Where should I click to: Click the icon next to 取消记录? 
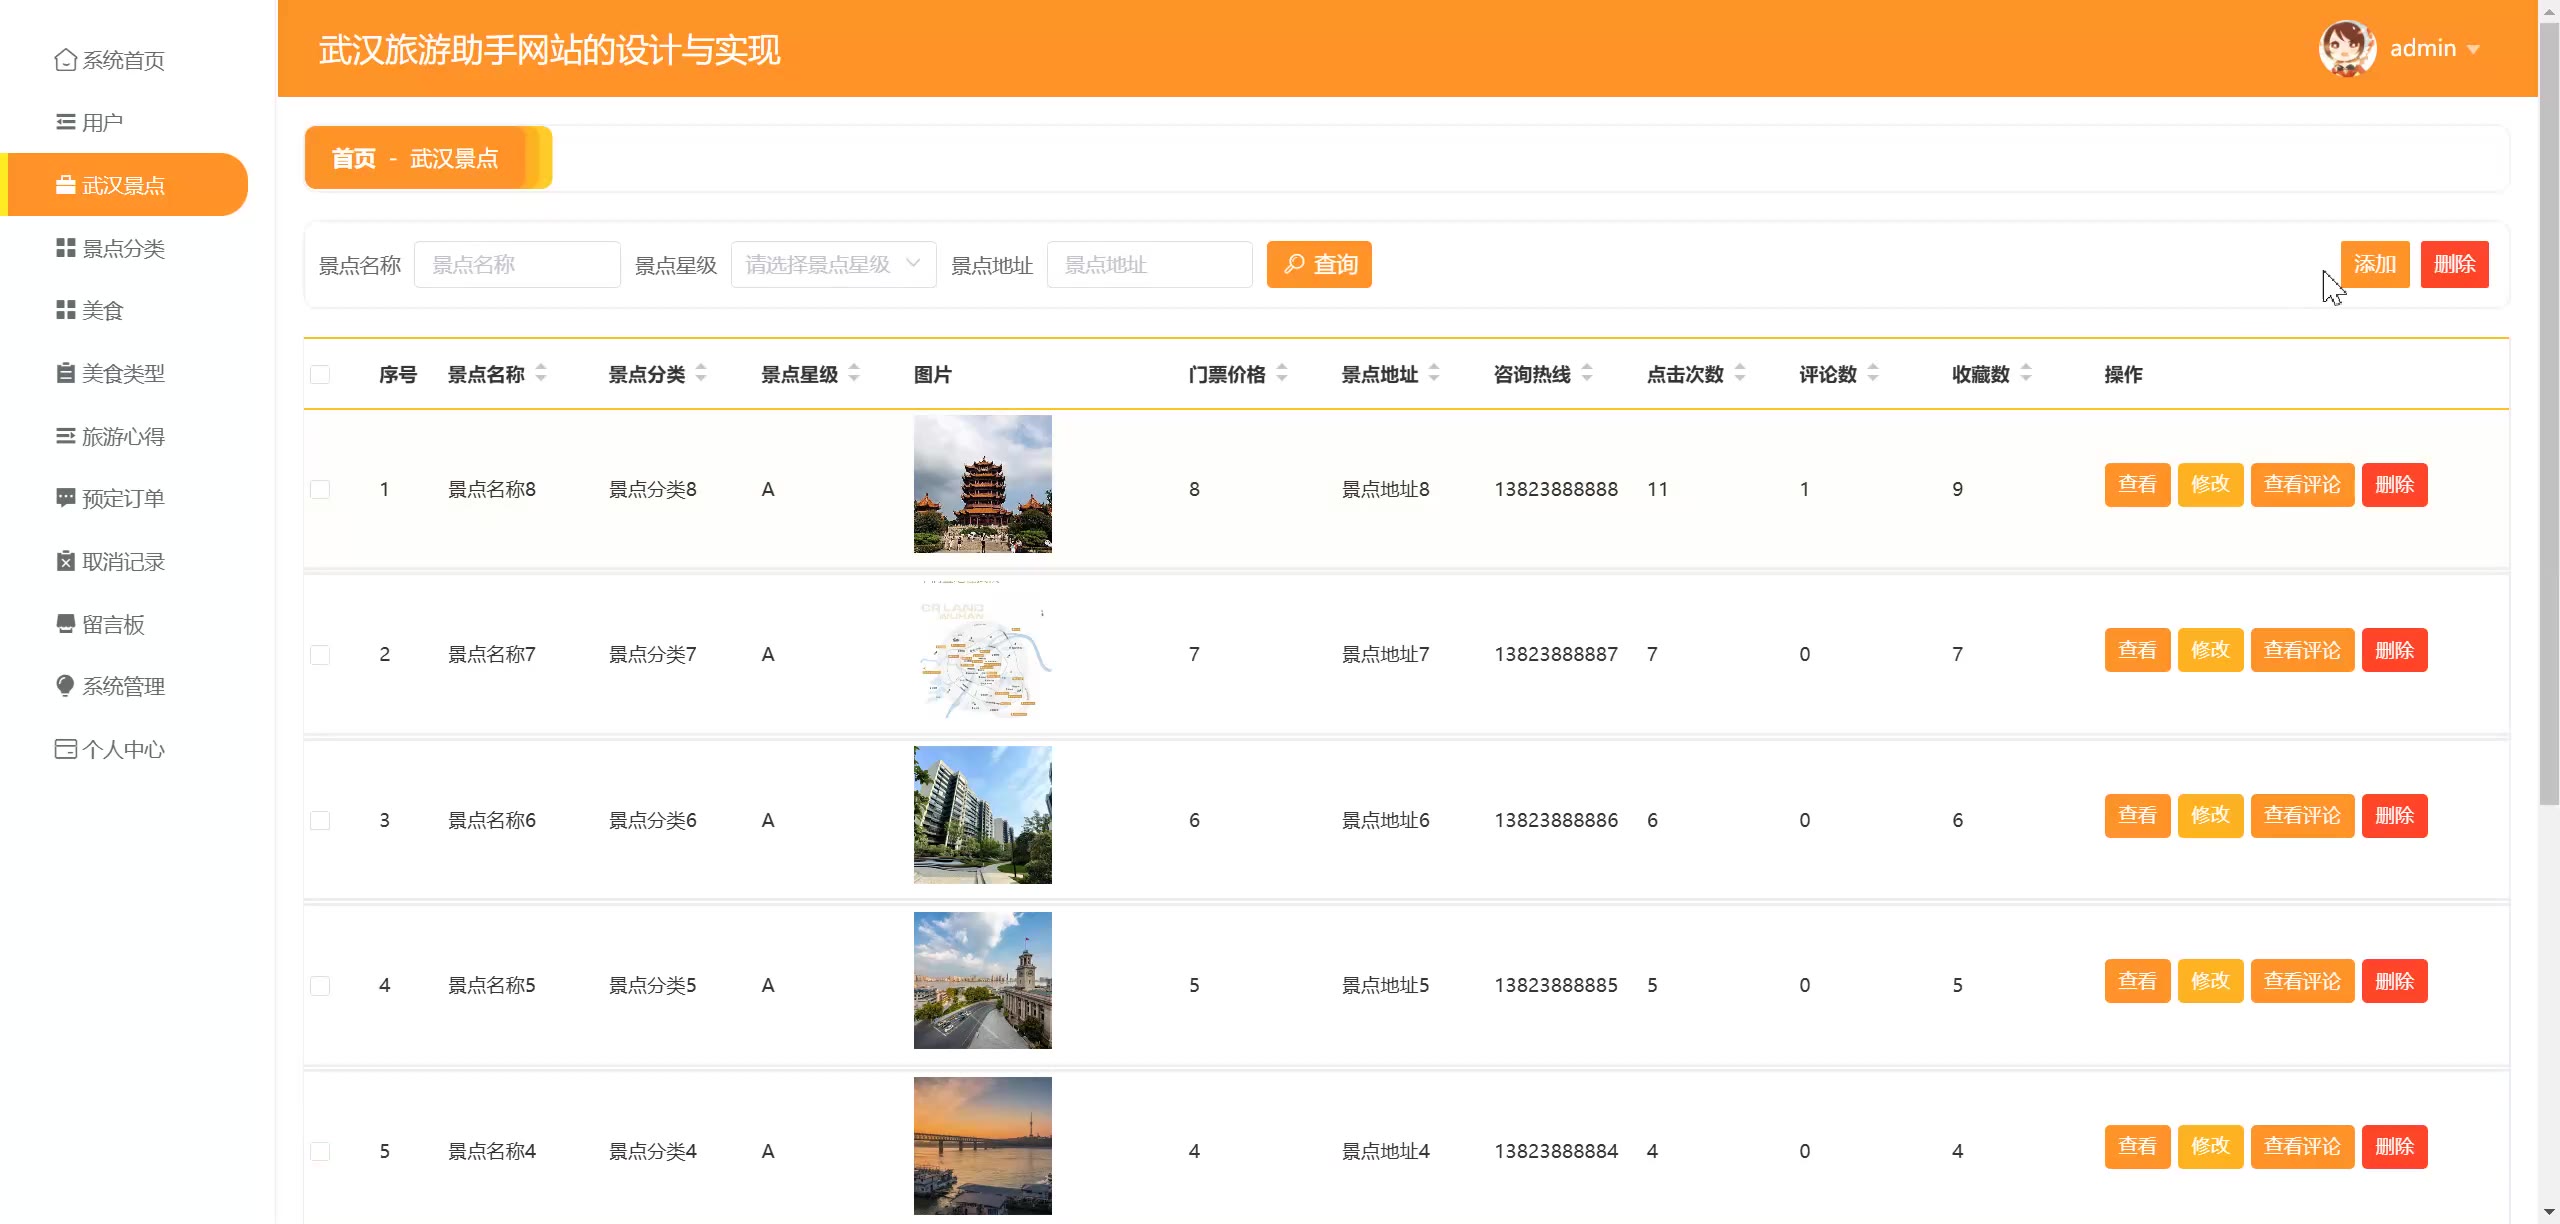[x=65, y=561]
